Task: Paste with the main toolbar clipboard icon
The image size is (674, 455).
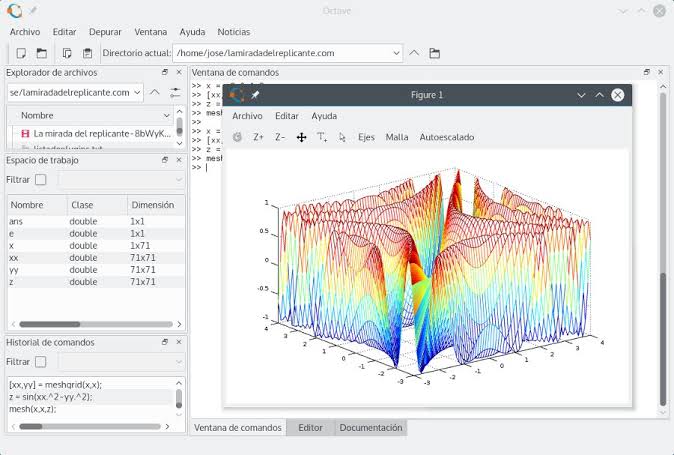Action: 87,53
